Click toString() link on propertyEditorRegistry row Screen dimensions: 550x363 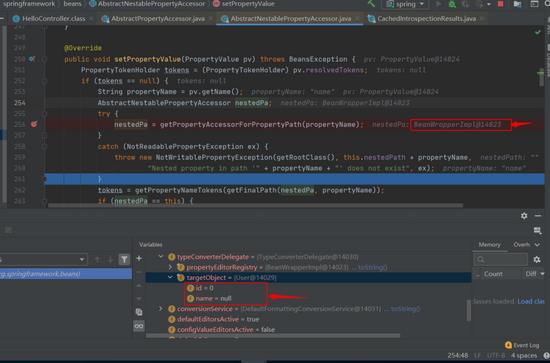373,267
